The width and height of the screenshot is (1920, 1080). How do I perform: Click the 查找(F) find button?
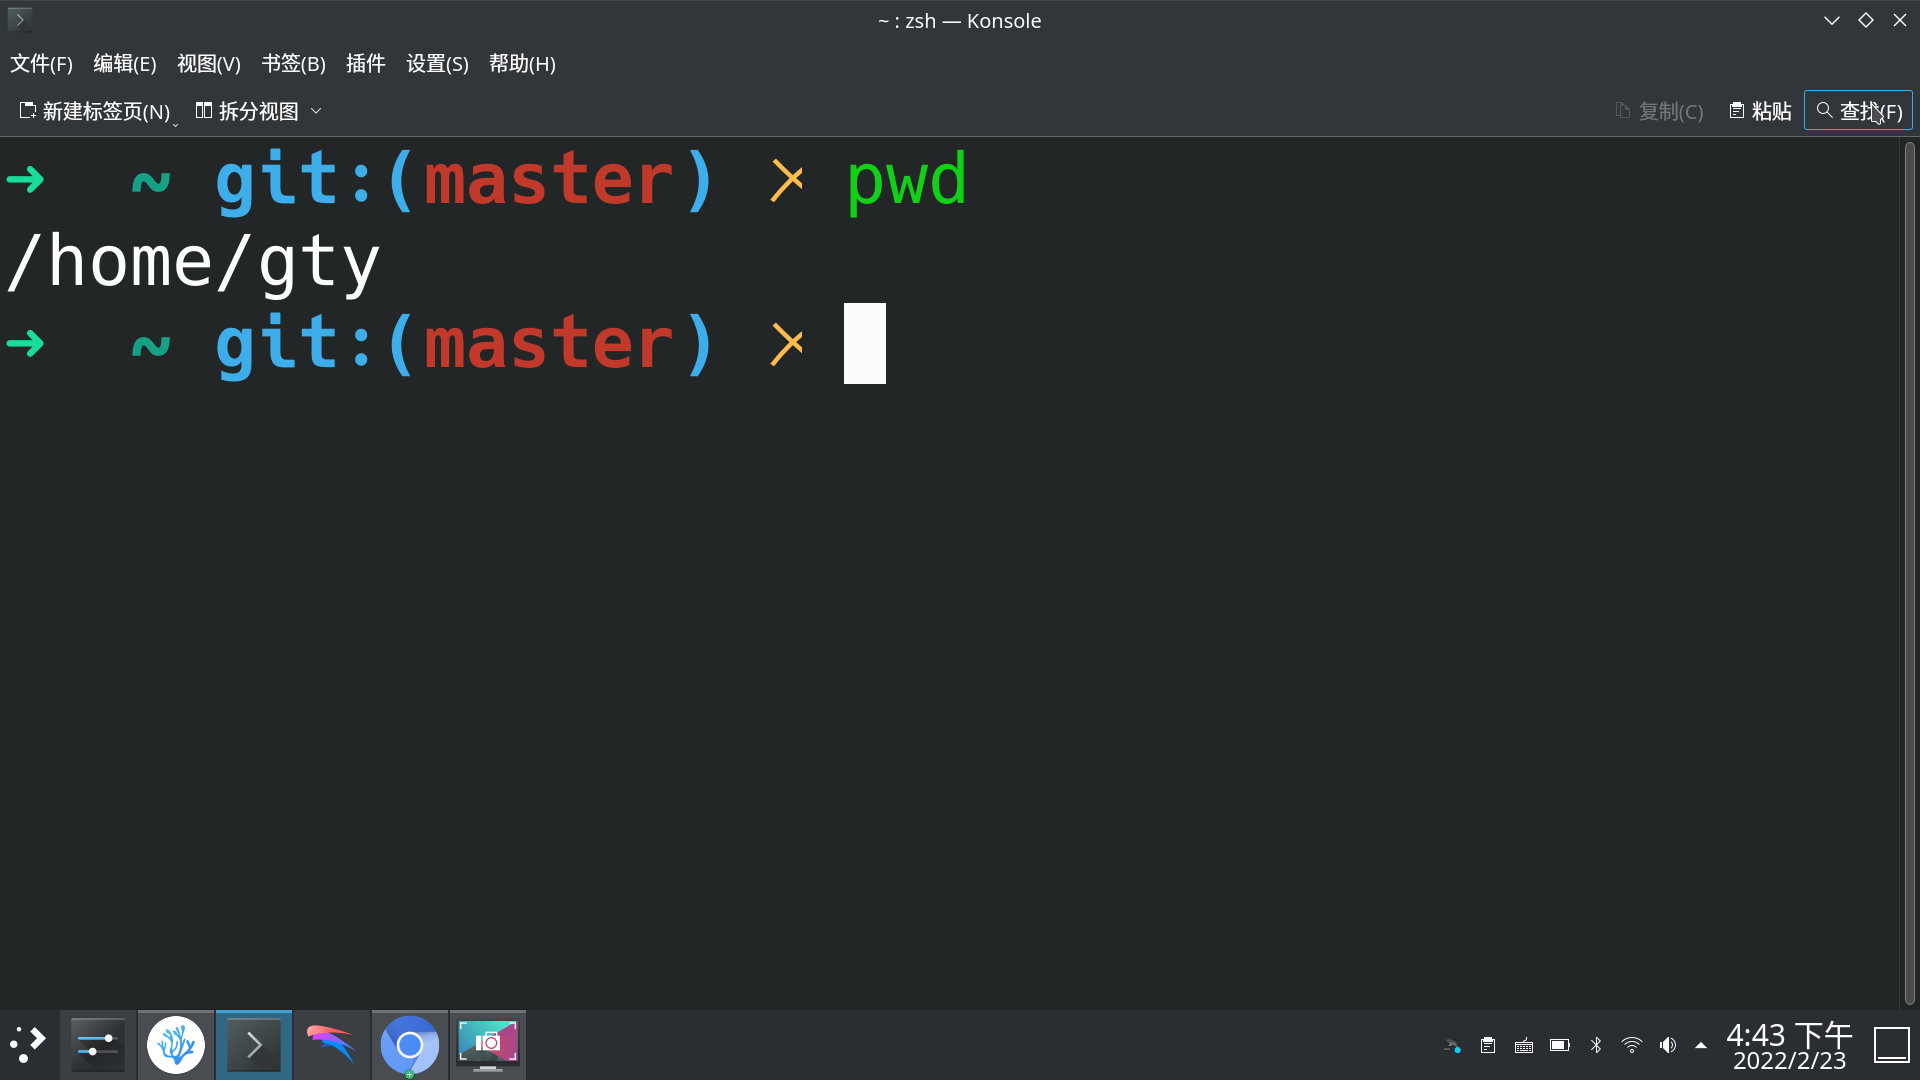[x=1858, y=111]
